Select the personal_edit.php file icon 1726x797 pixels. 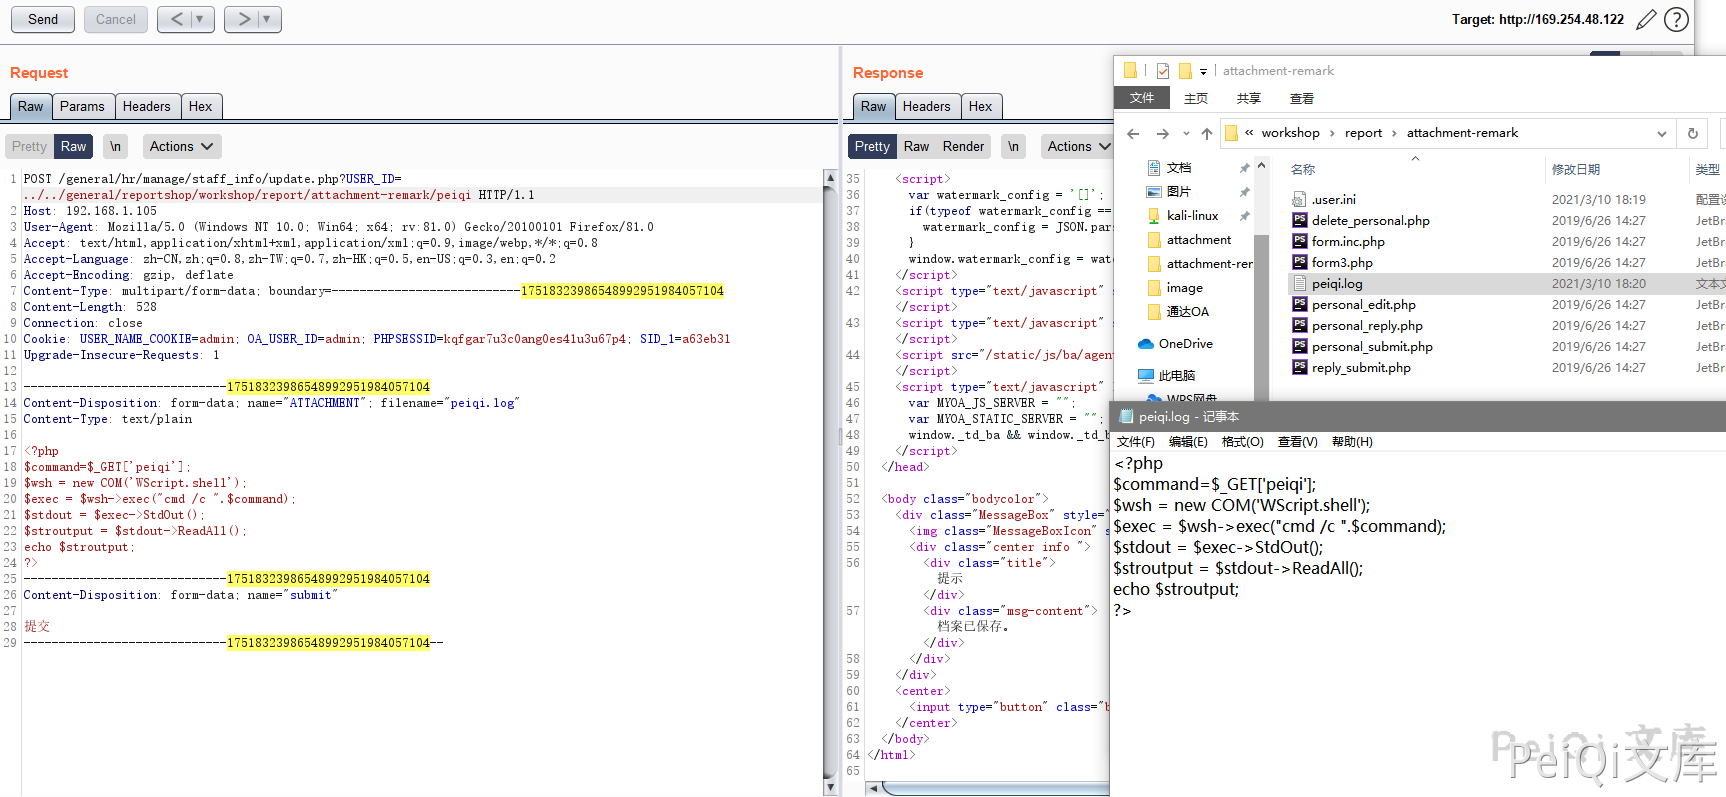pos(1299,304)
